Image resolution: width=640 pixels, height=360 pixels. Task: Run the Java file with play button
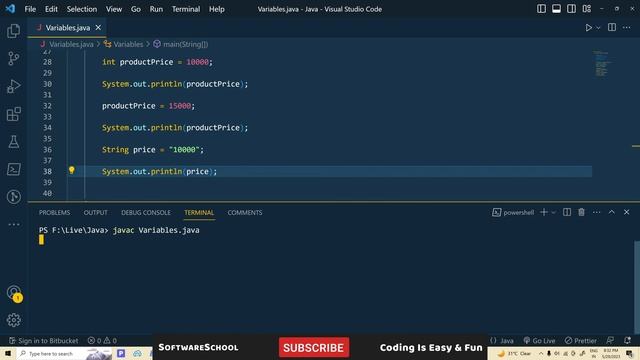point(588,28)
